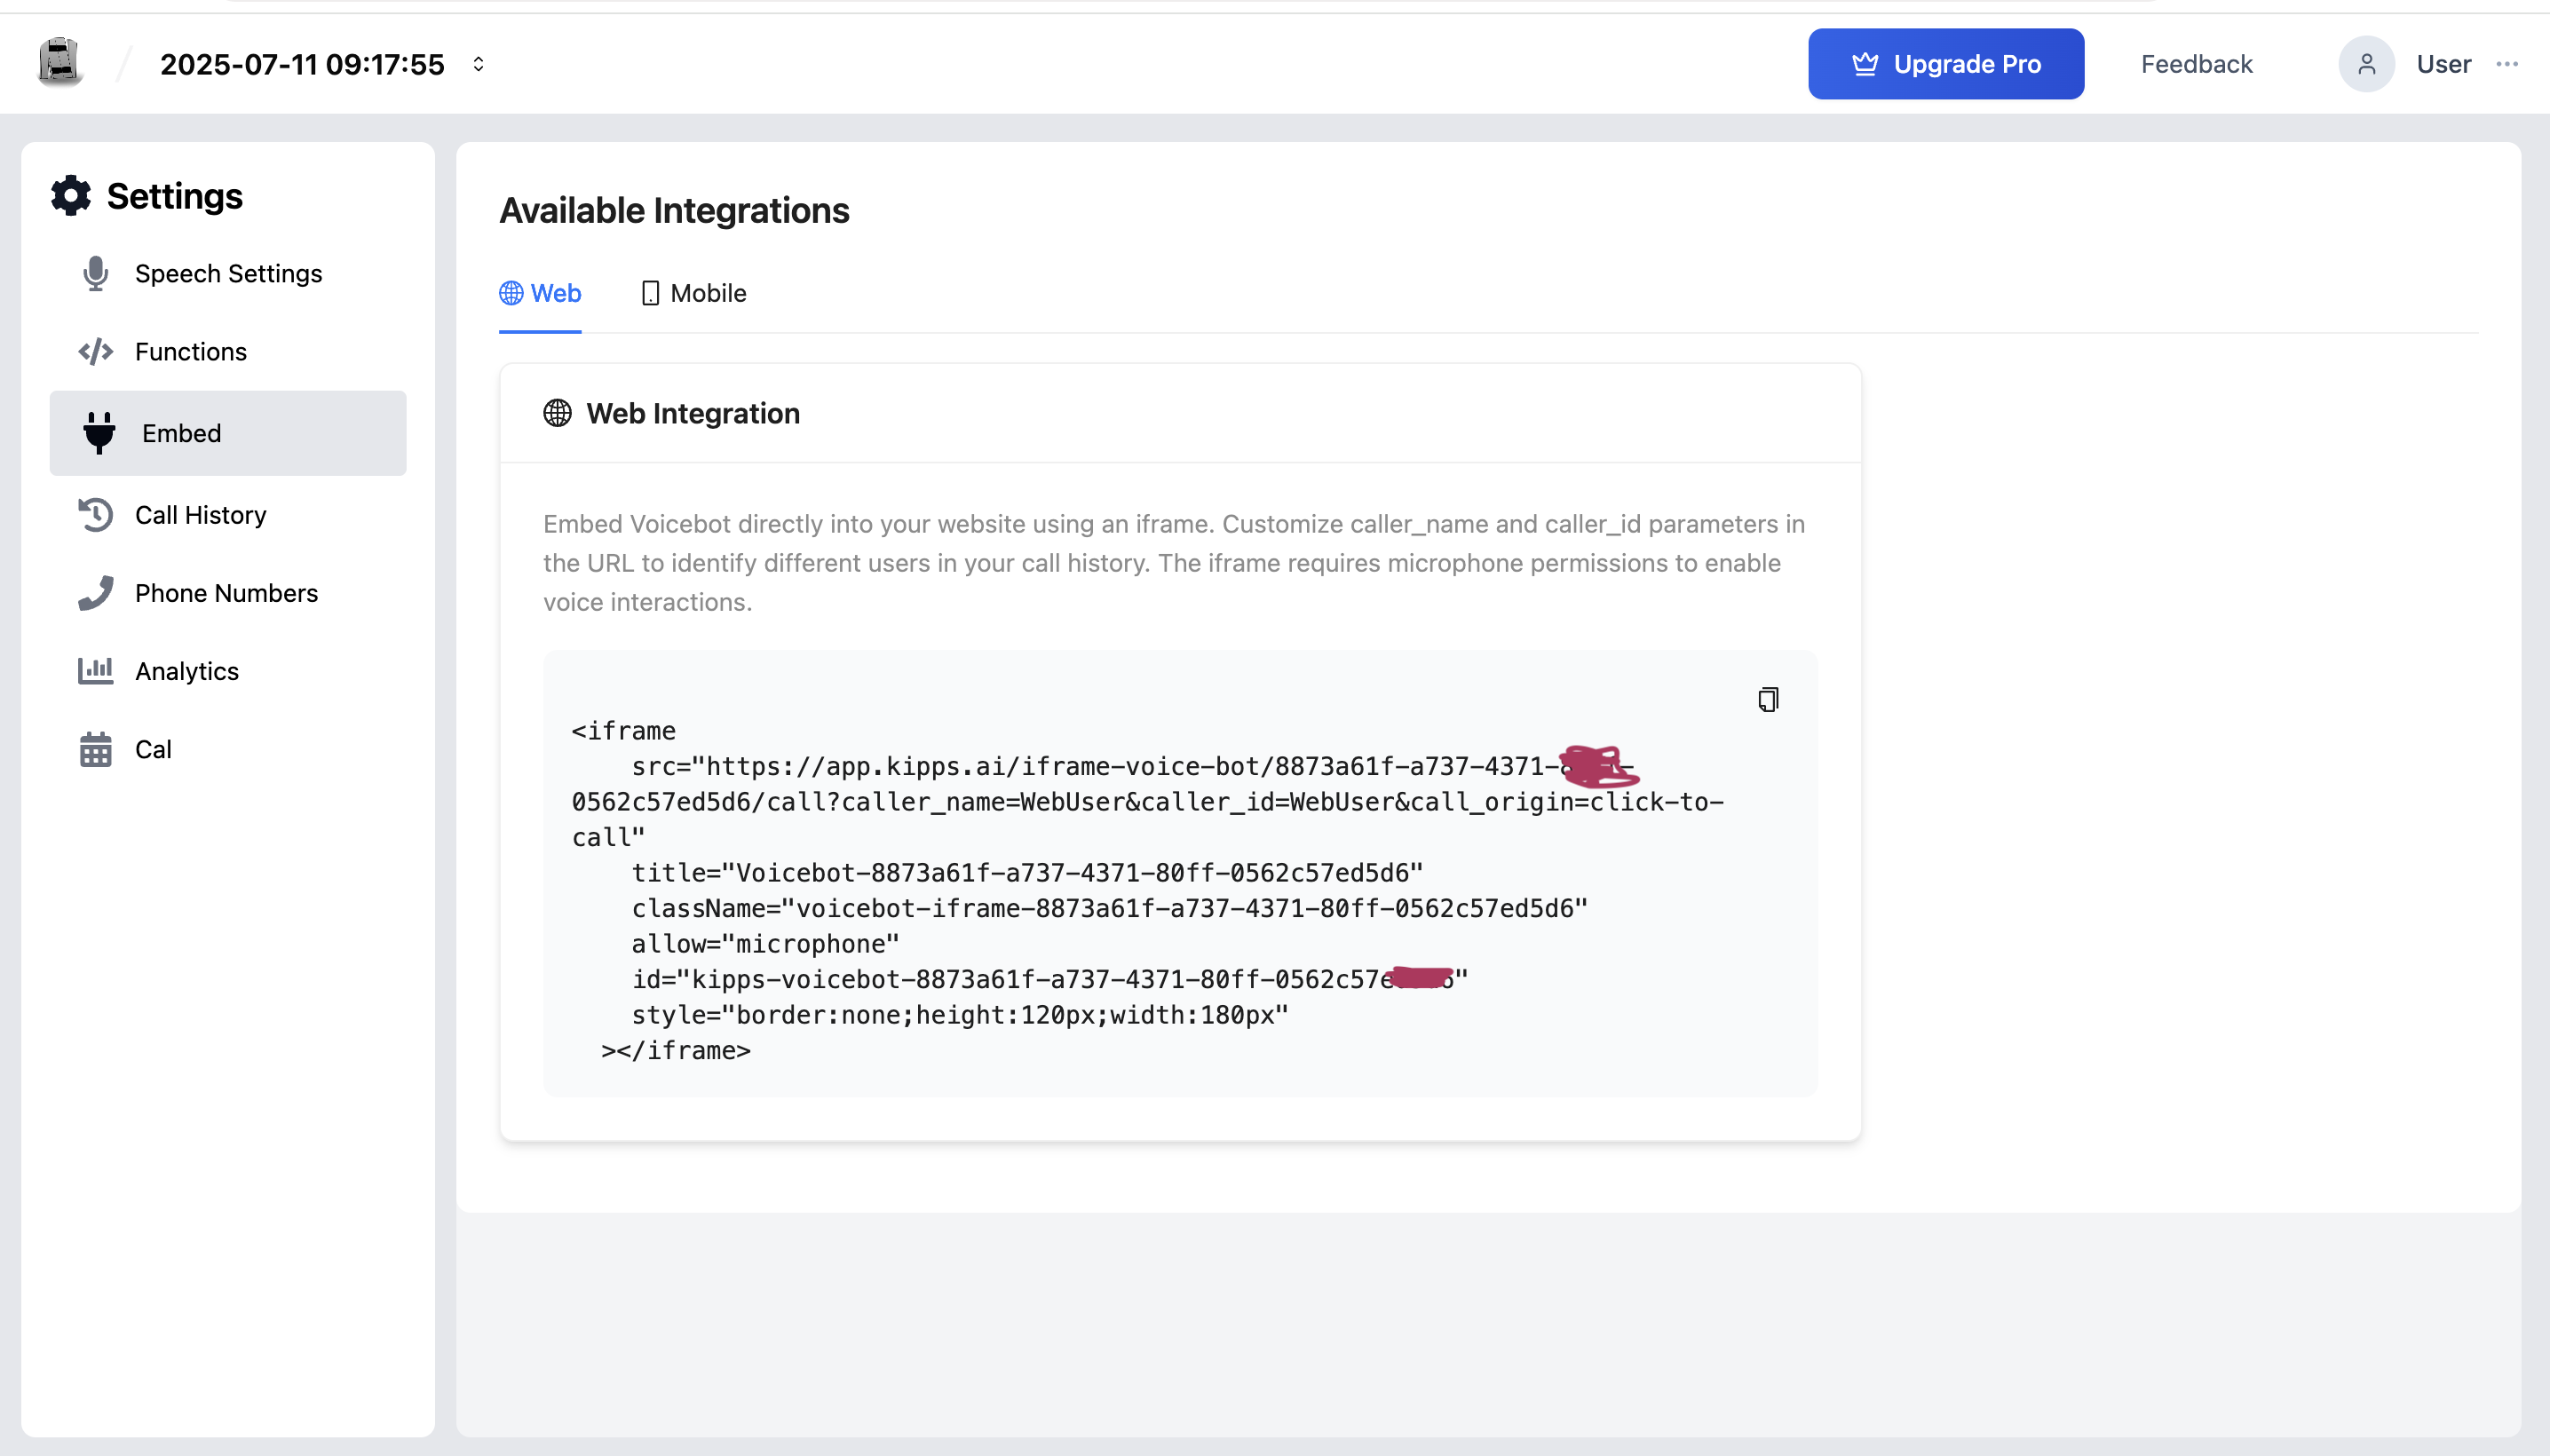Click the title="Voicebot-8873a61f..." code line
This screenshot has width=2550, height=1456.
click(1027, 873)
